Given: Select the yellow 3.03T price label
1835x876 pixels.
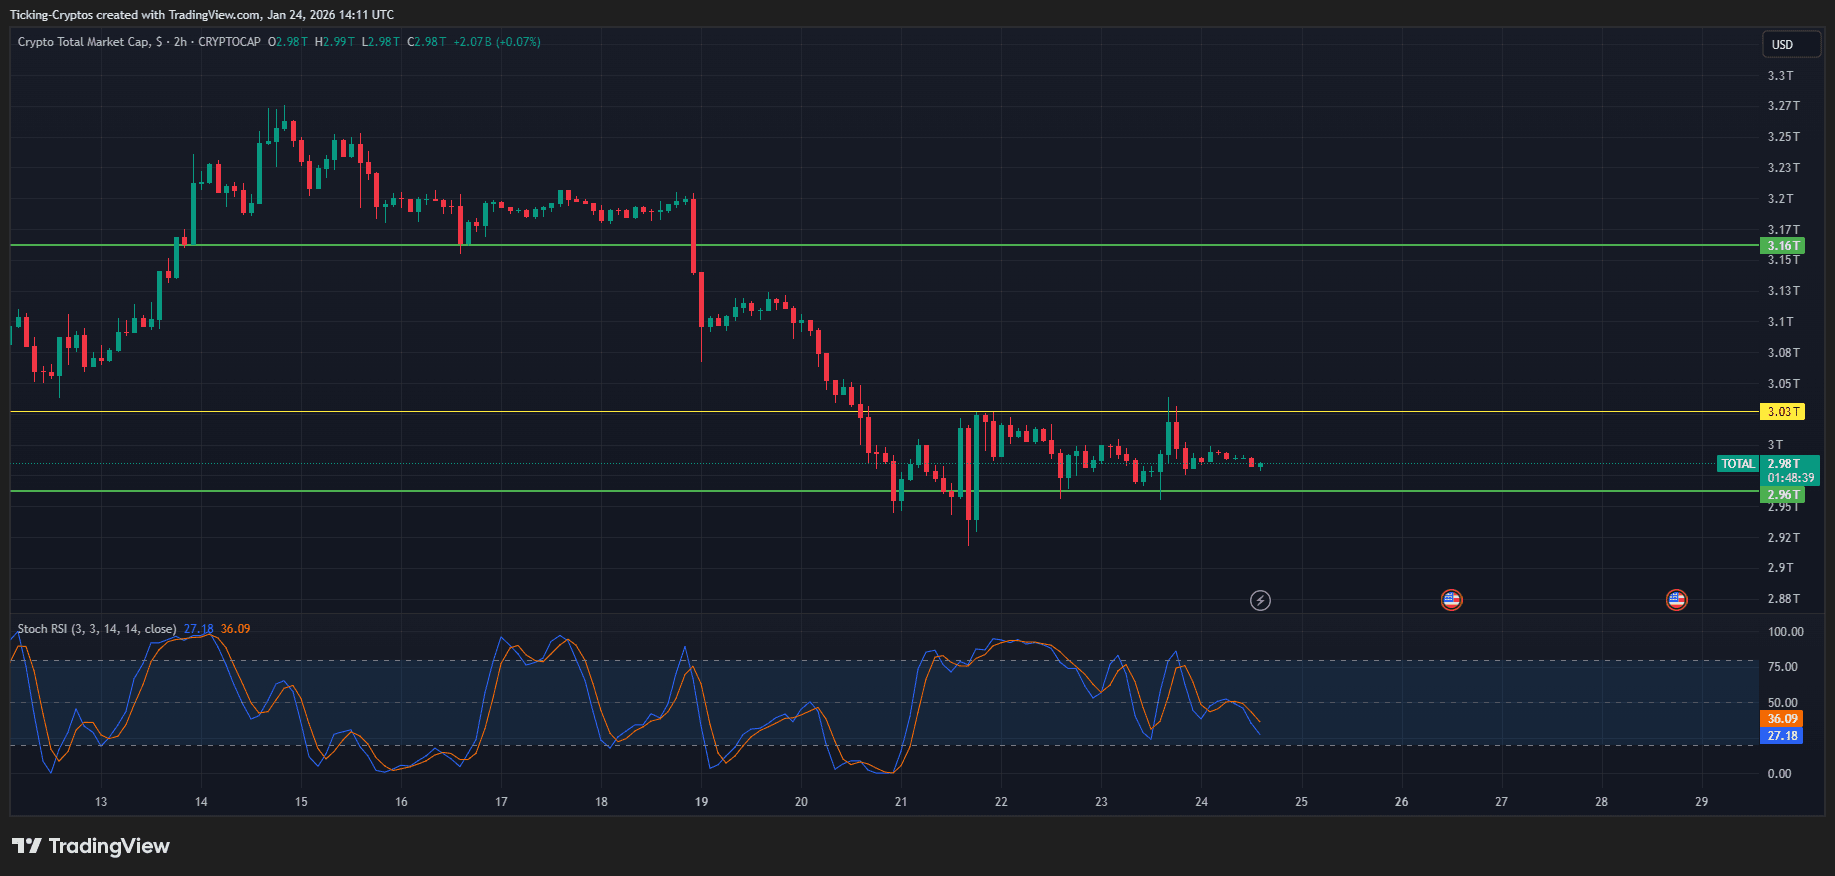Looking at the screenshot, I should pos(1782,412).
